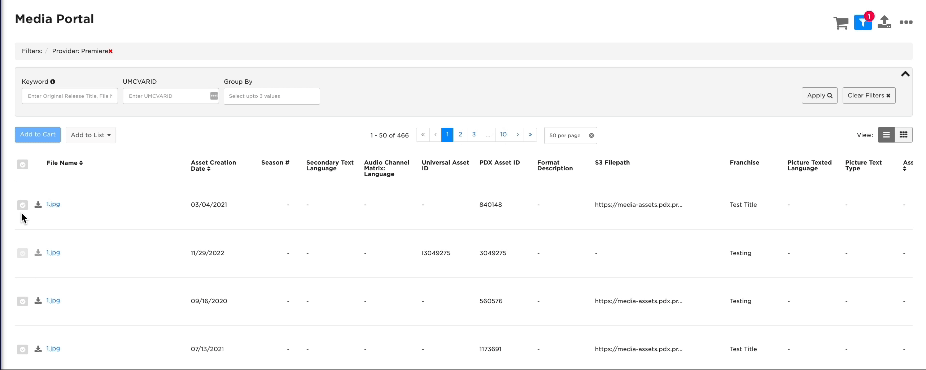Click the PDX Asset ID column header
926x370 pixels.
(x=500, y=163)
